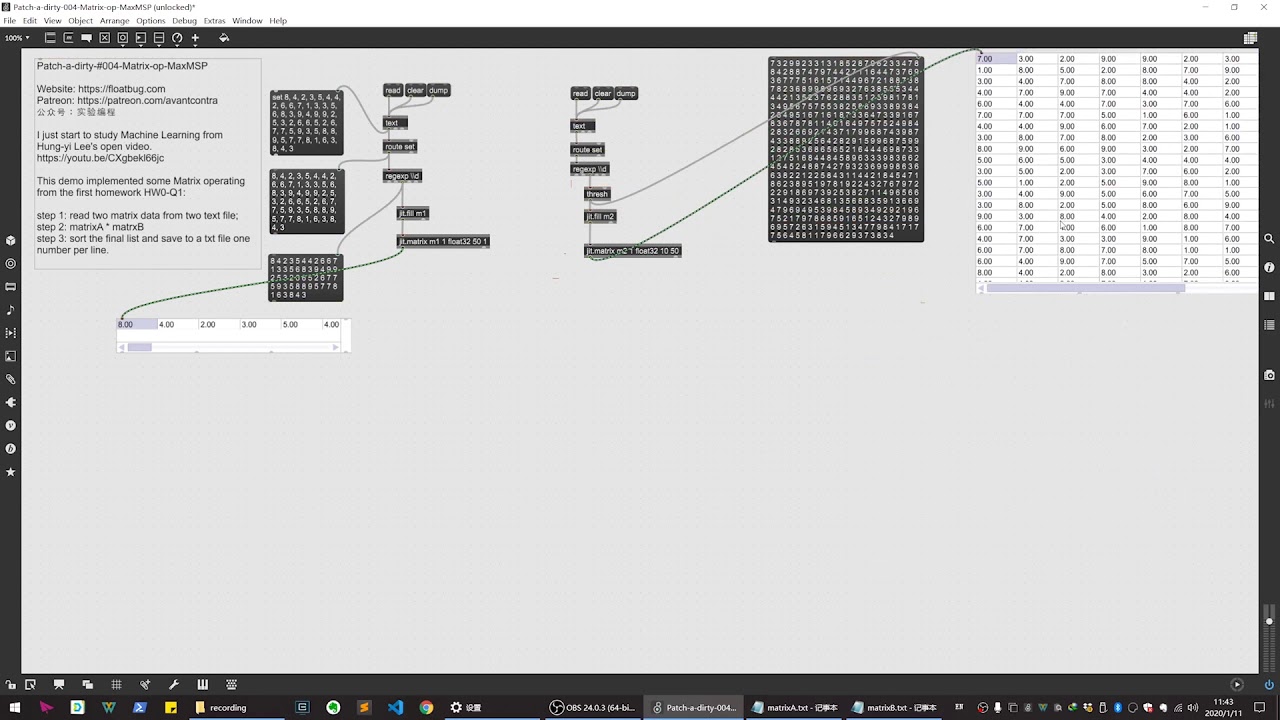Open Snippets paperclip icon in left sidebar
Viewport: 1280px width, 720px height.
[11, 379]
